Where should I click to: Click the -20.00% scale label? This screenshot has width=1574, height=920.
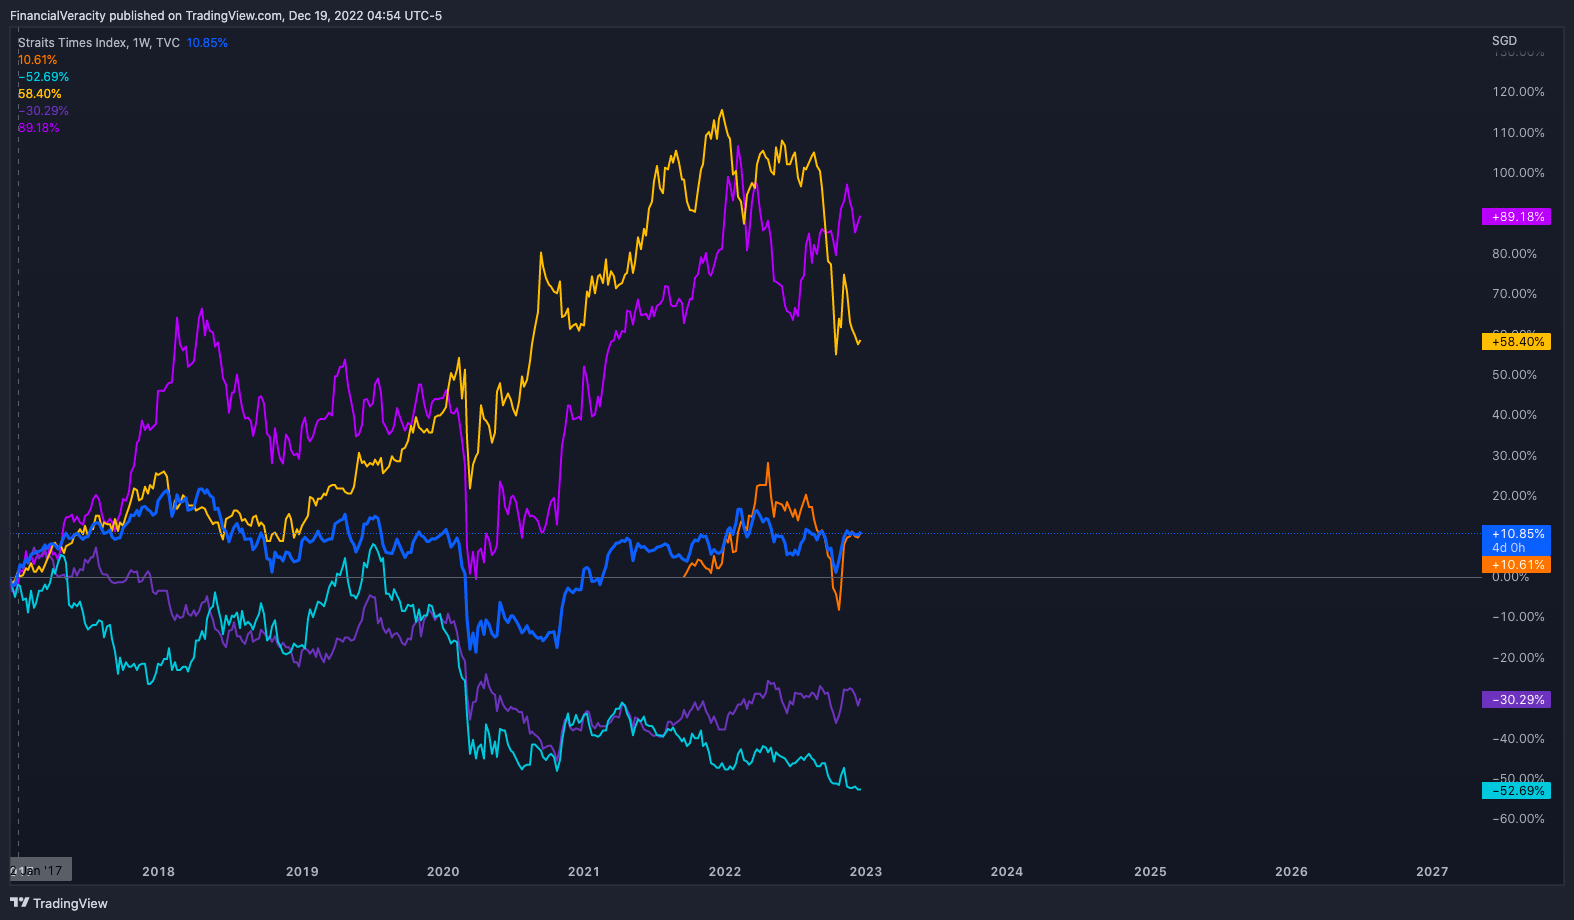1518,658
